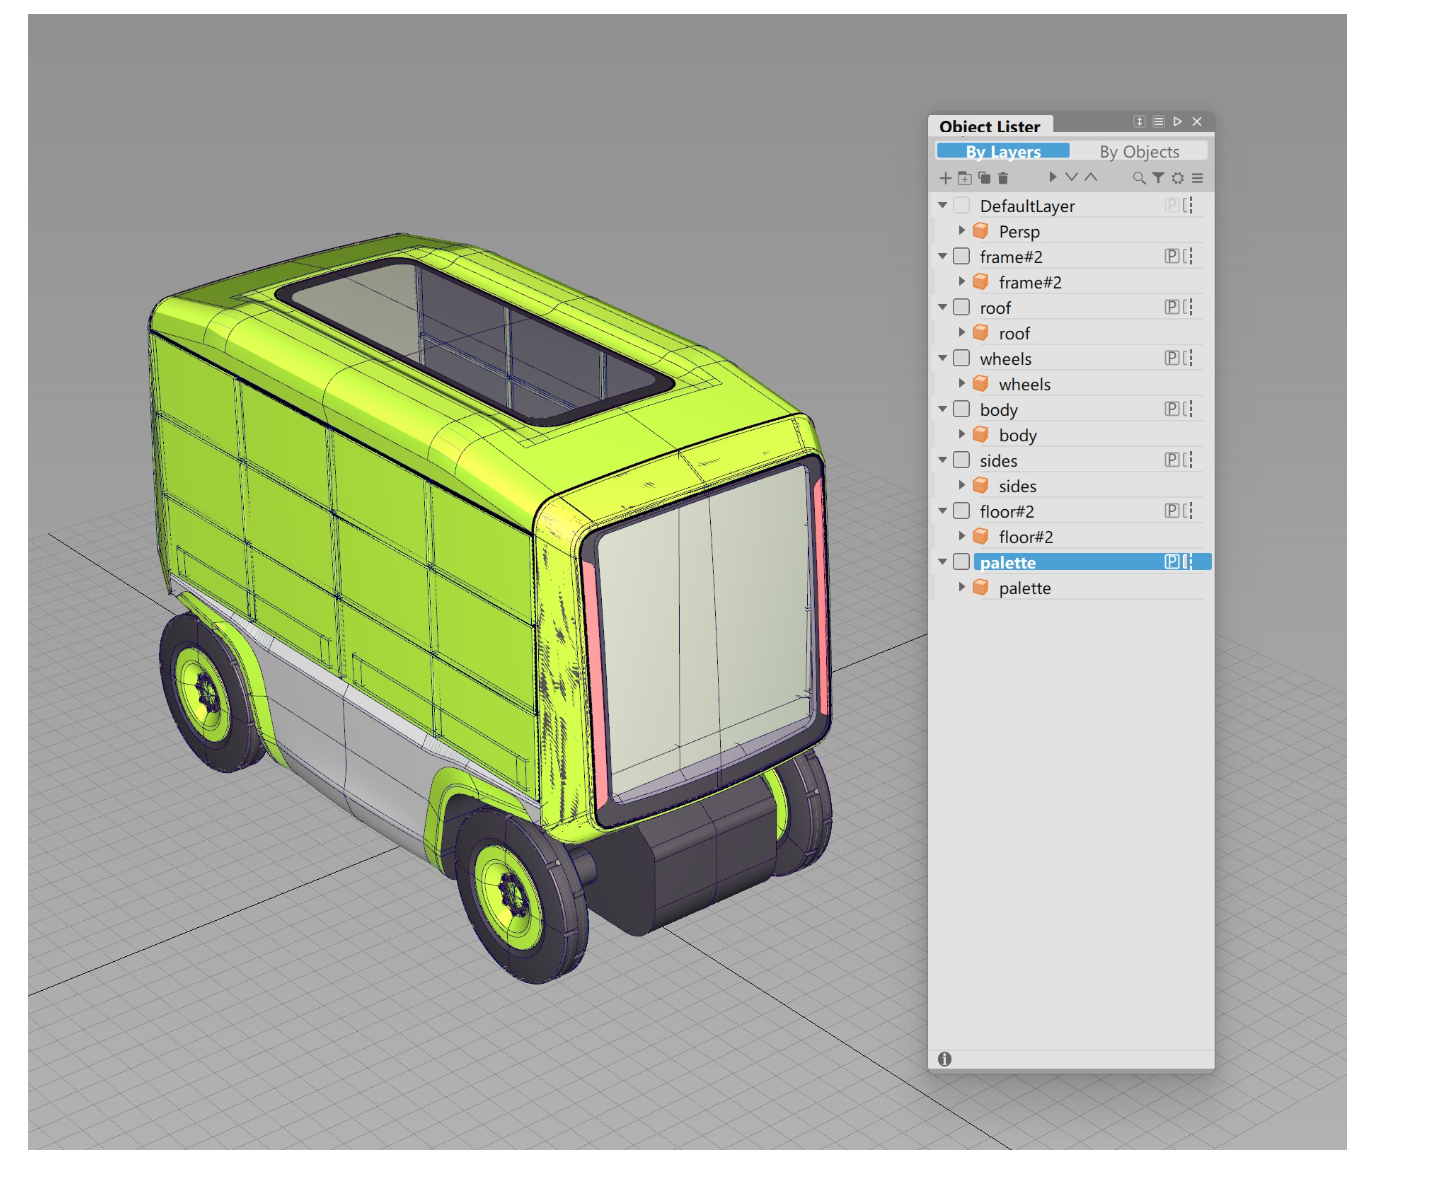Expand the Persp object node
This screenshot has height=1193, width=1440.
tap(962, 231)
